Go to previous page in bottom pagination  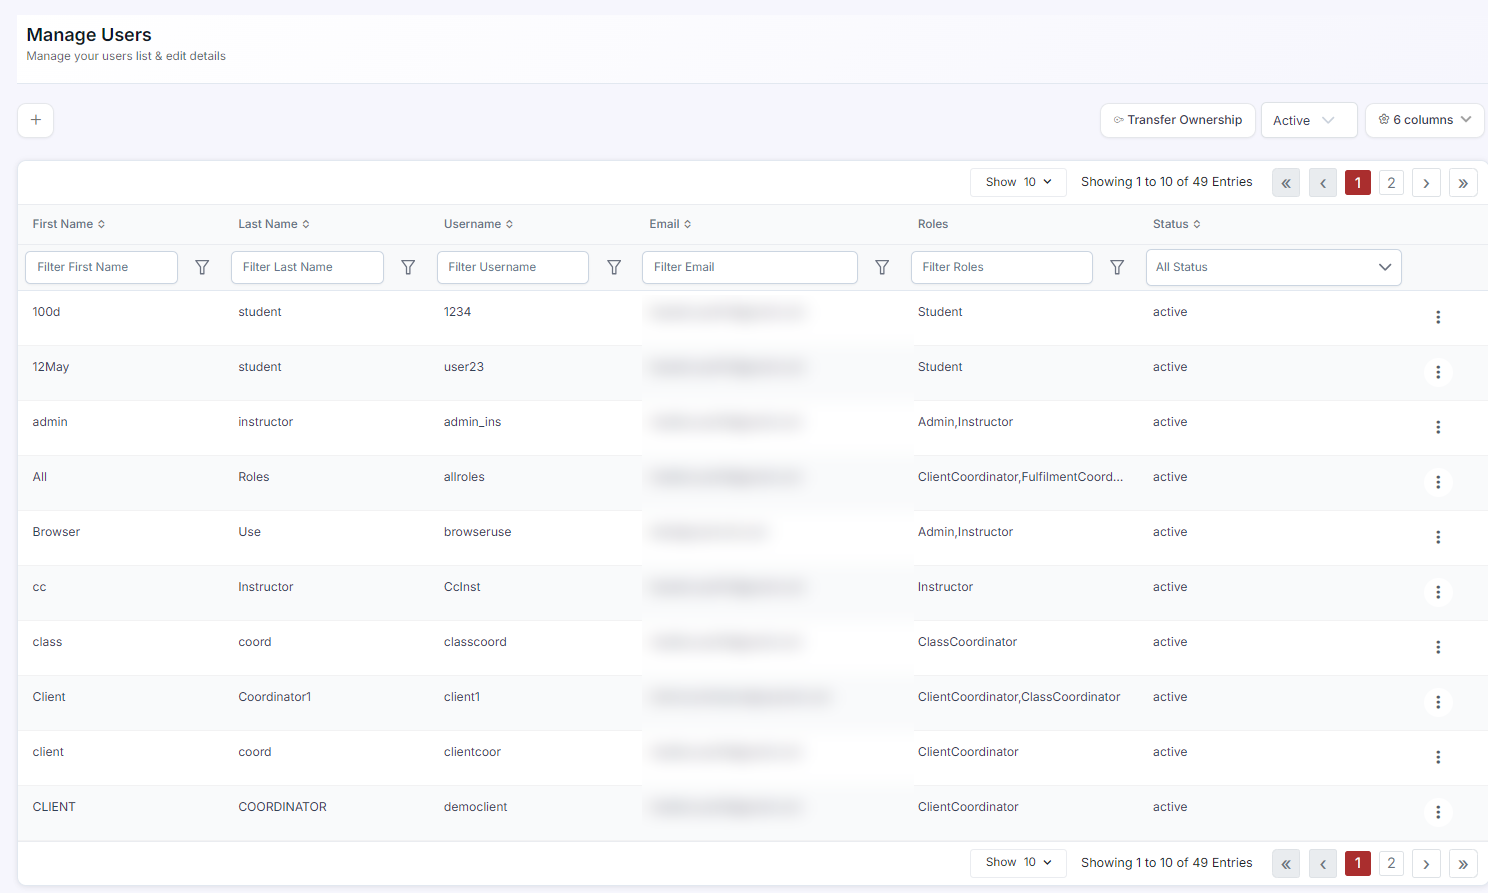click(1323, 864)
